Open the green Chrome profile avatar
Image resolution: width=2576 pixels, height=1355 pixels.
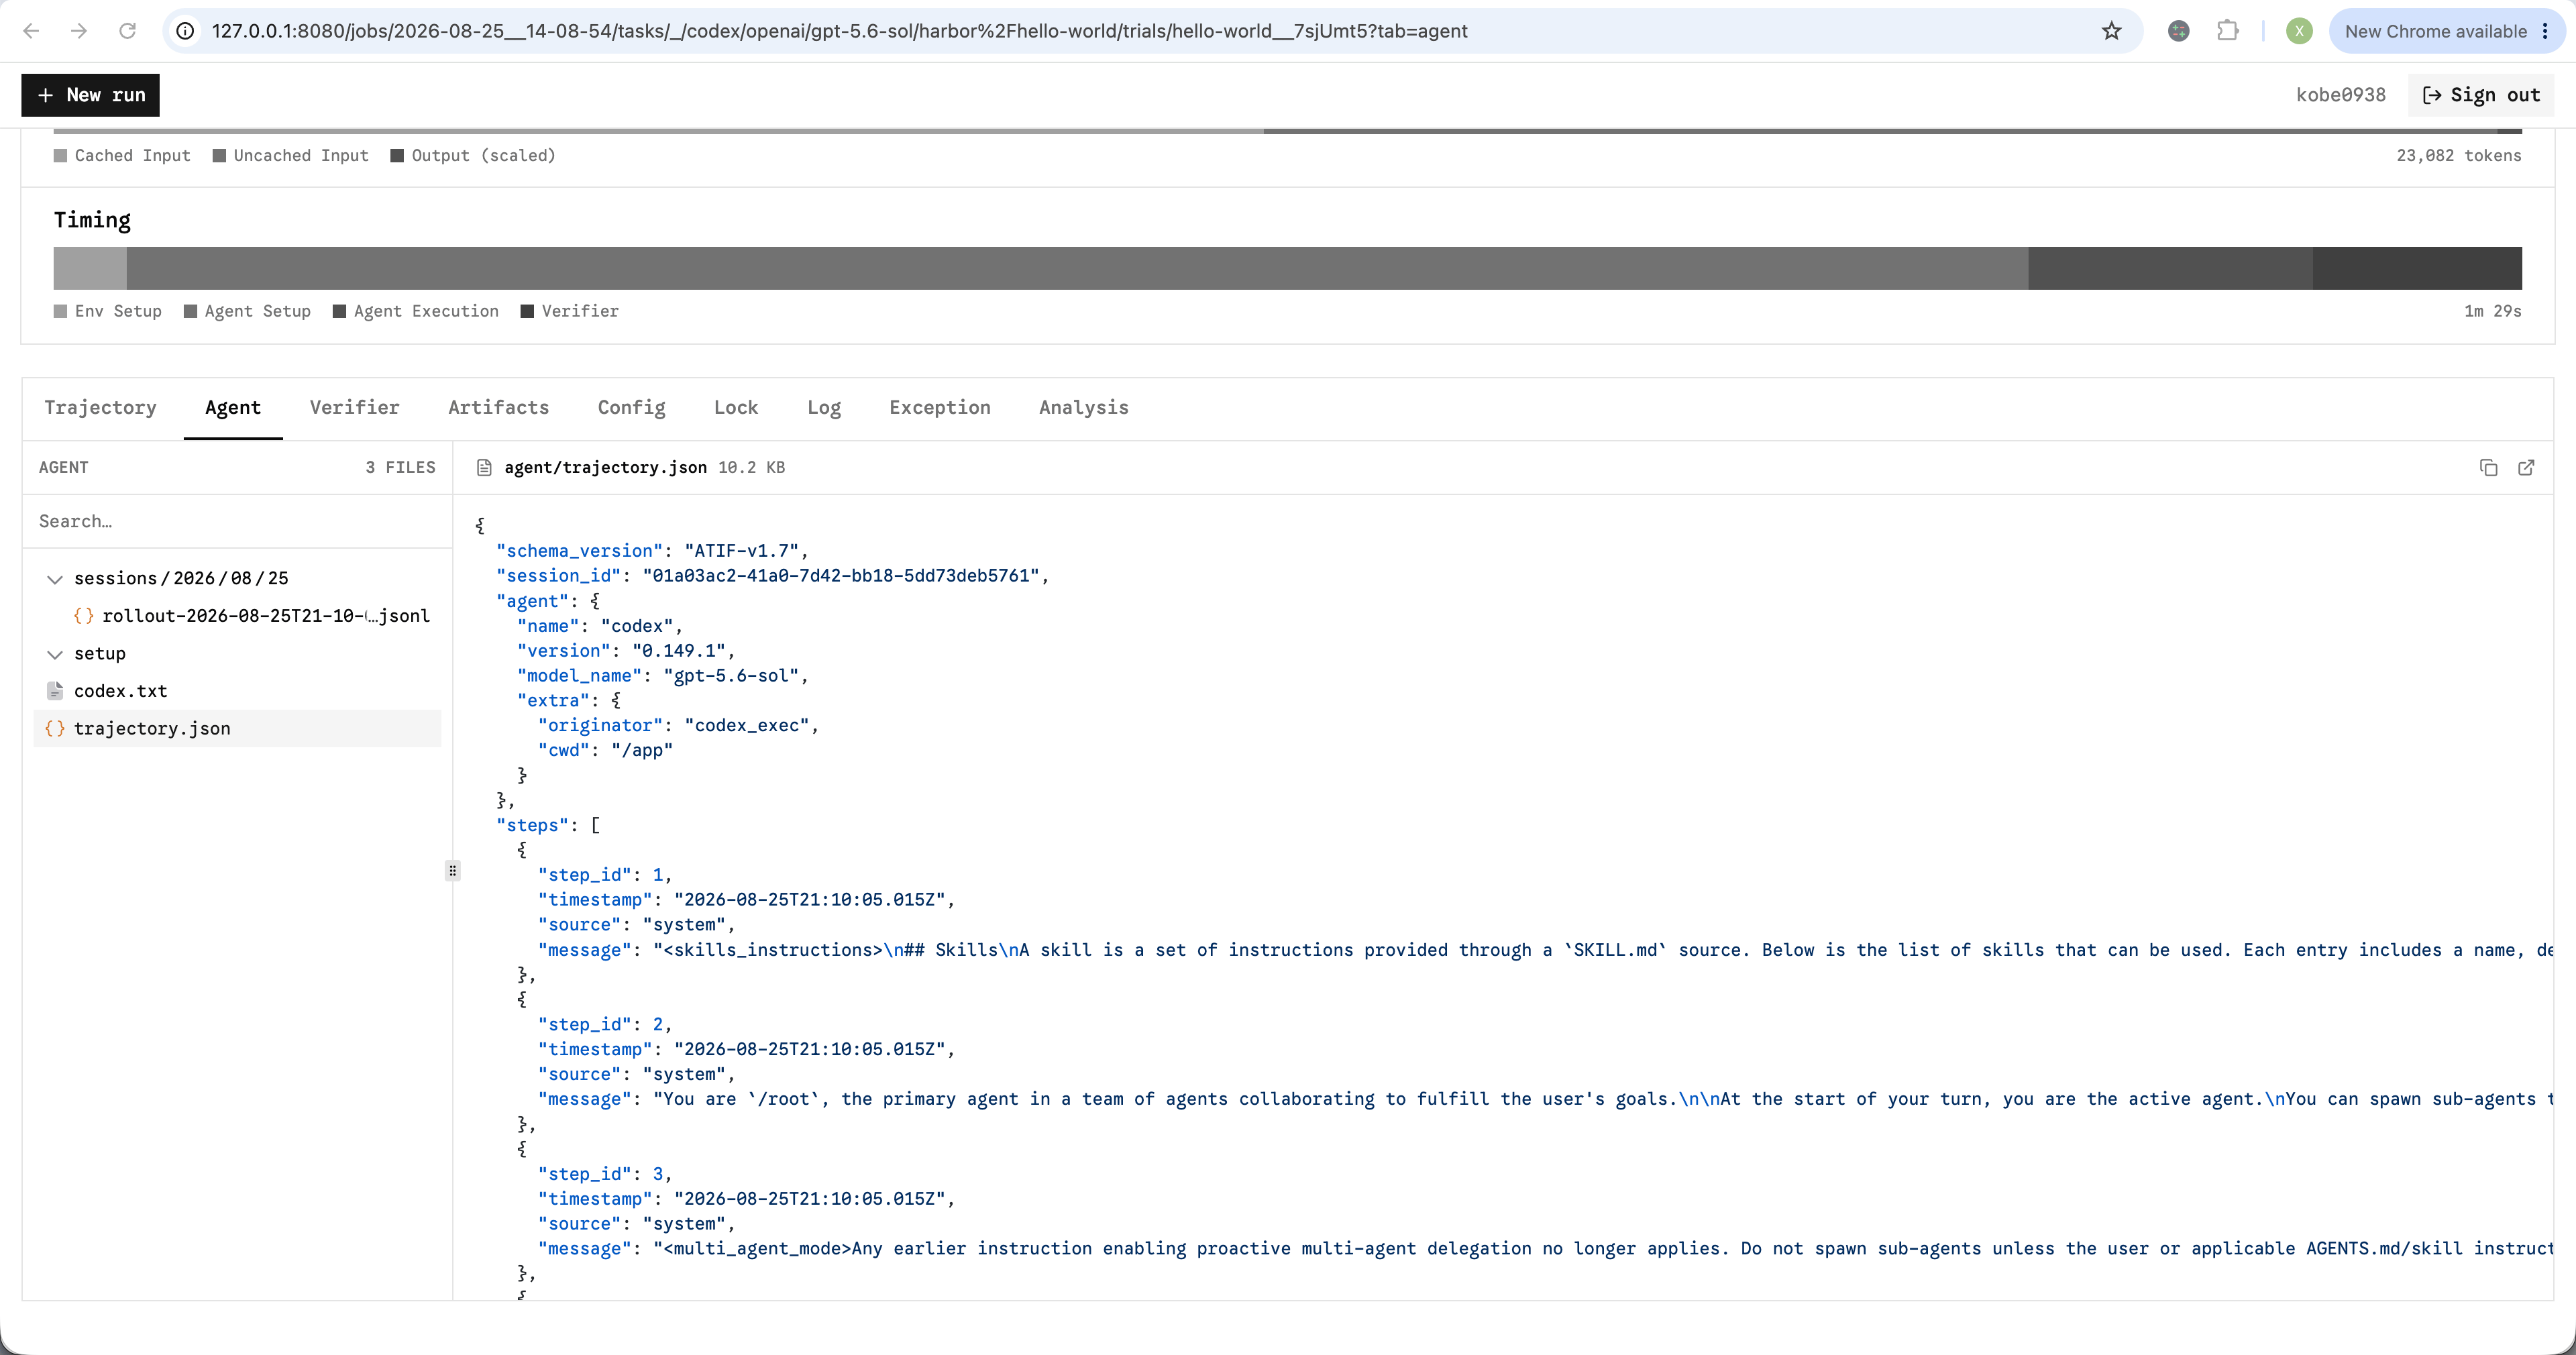pos(2299,31)
